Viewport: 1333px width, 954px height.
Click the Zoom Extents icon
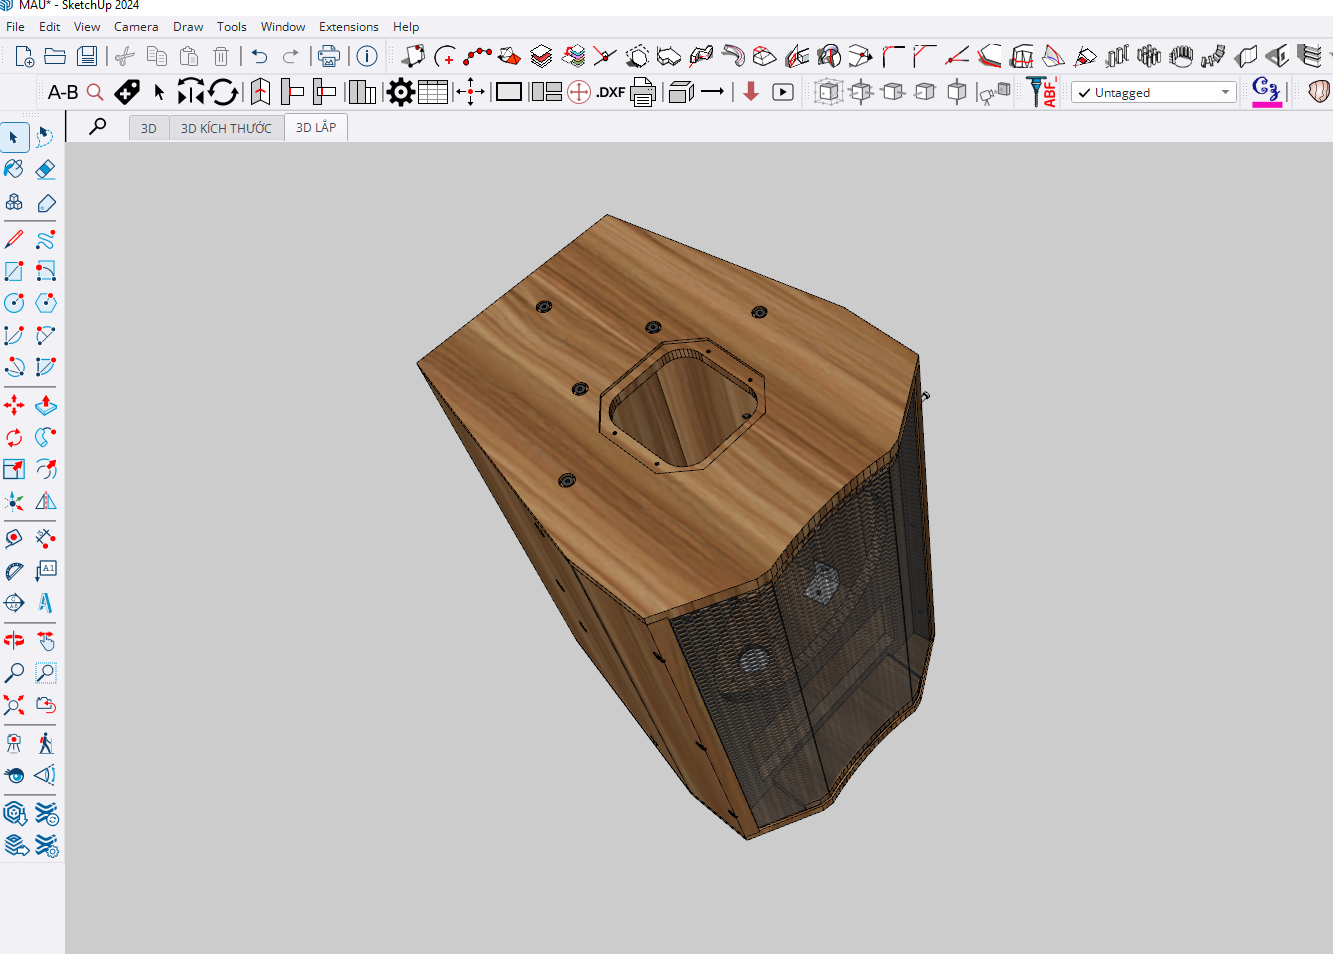pos(14,705)
